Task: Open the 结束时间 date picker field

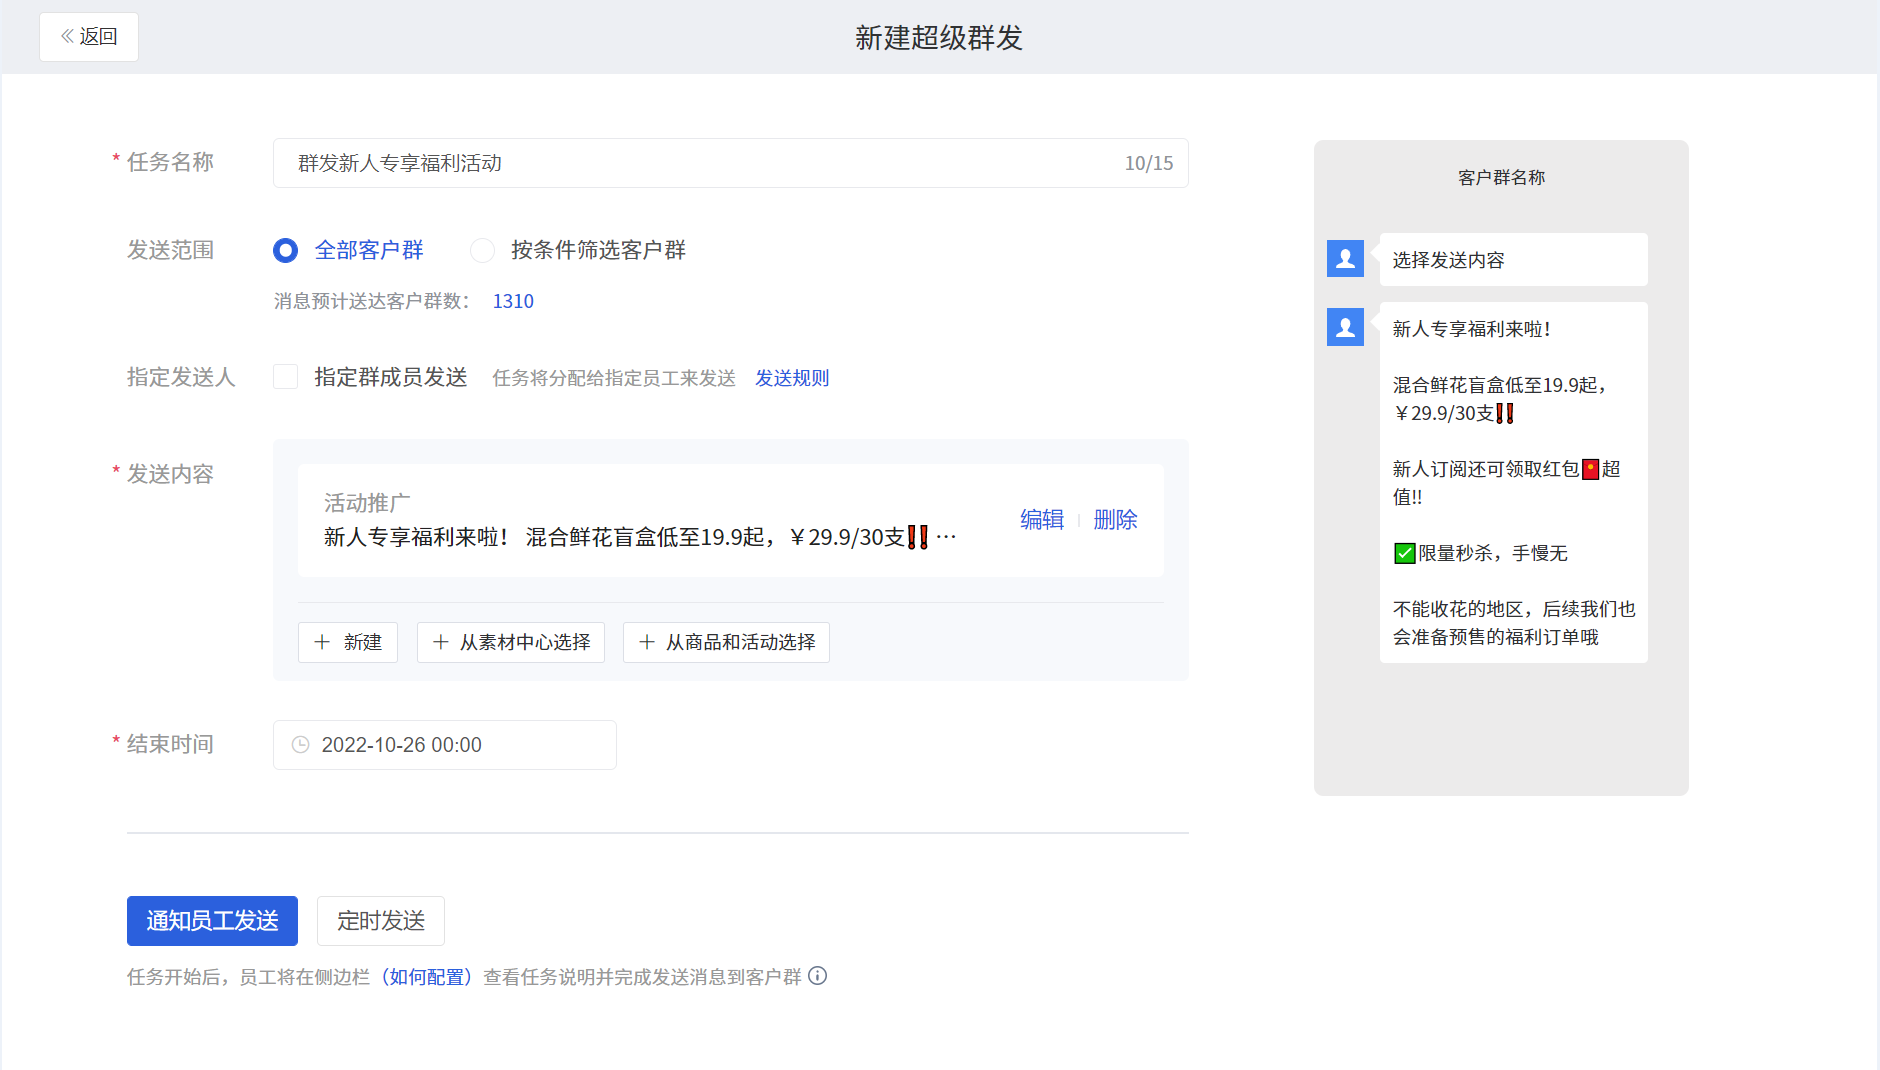Action: (x=445, y=745)
